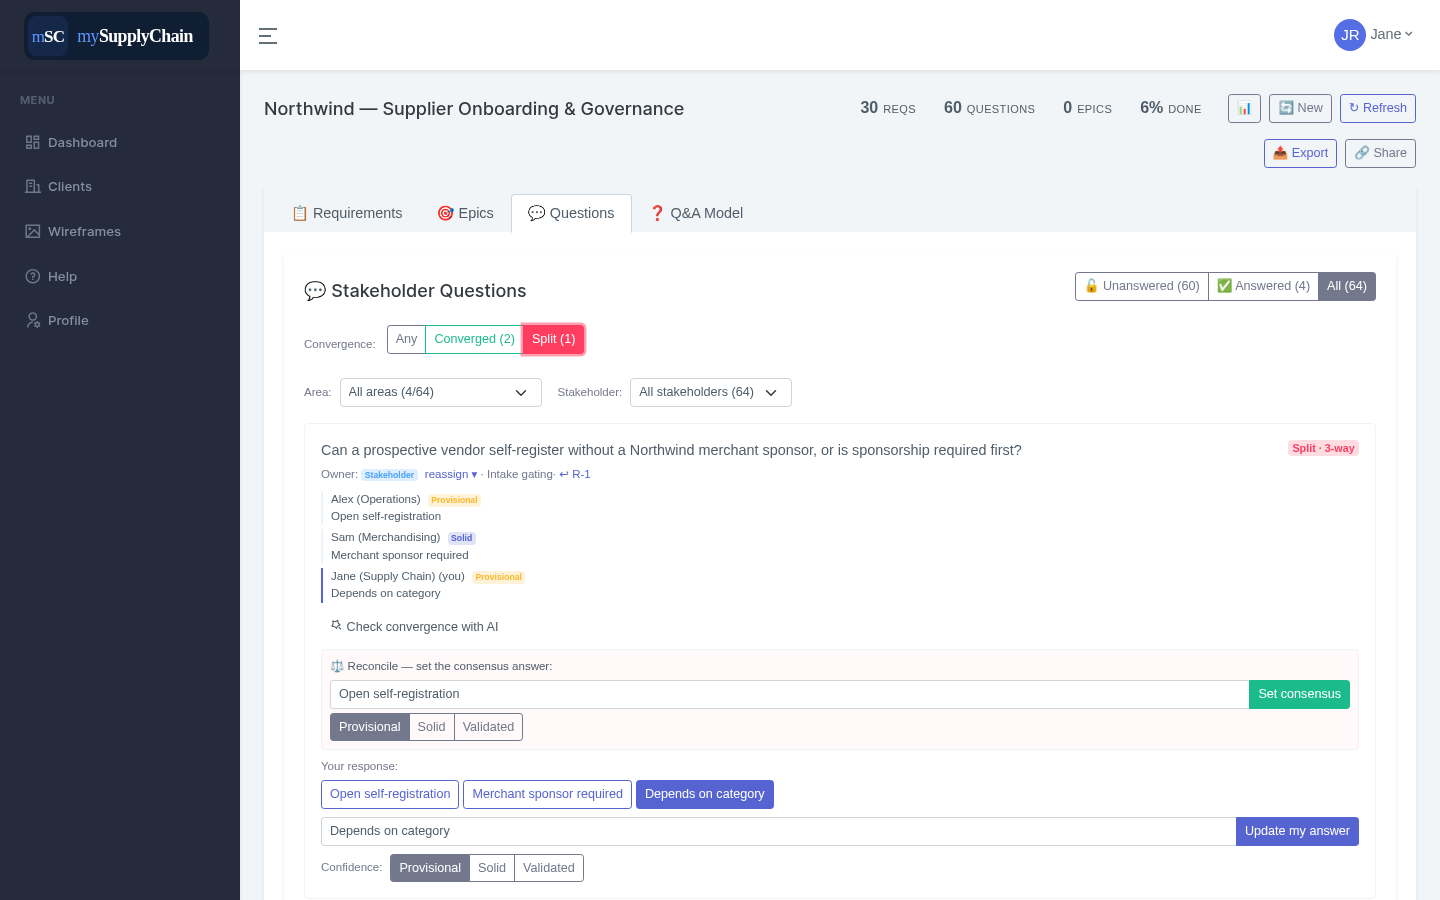Toggle the sidebar hamburger menu icon

[x=268, y=36]
